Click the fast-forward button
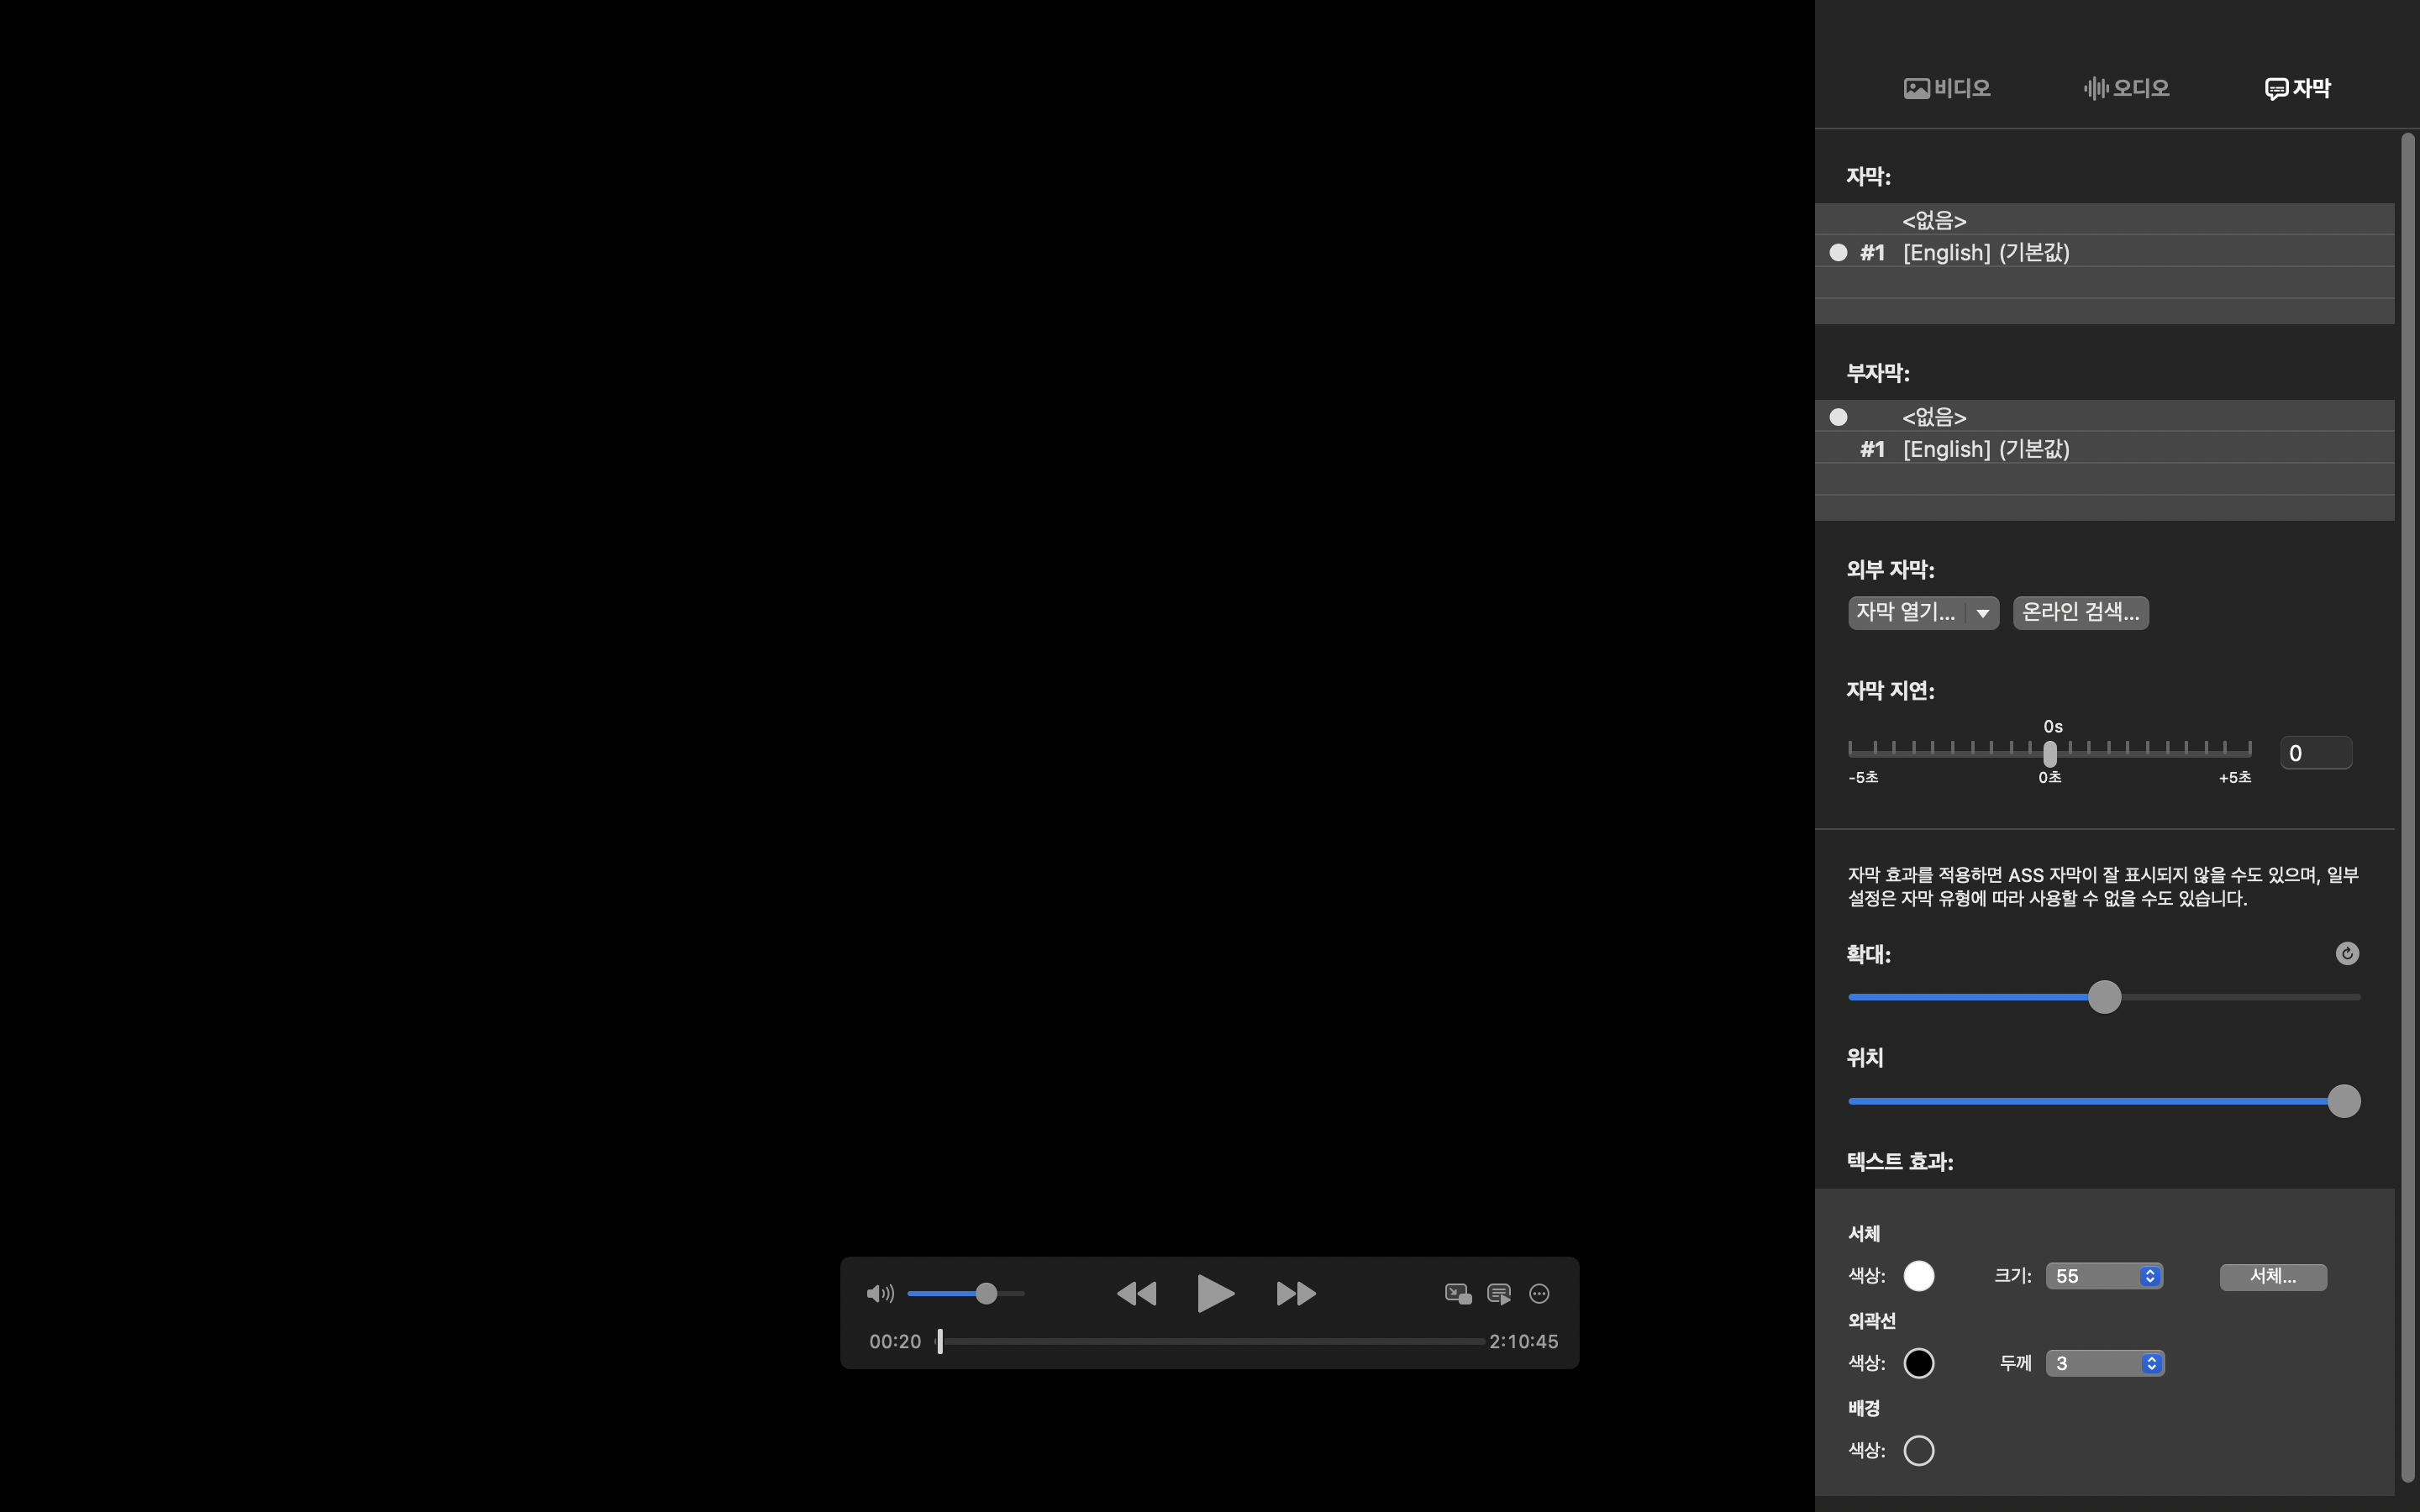Image resolution: width=2420 pixels, height=1512 pixels. (1296, 1294)
